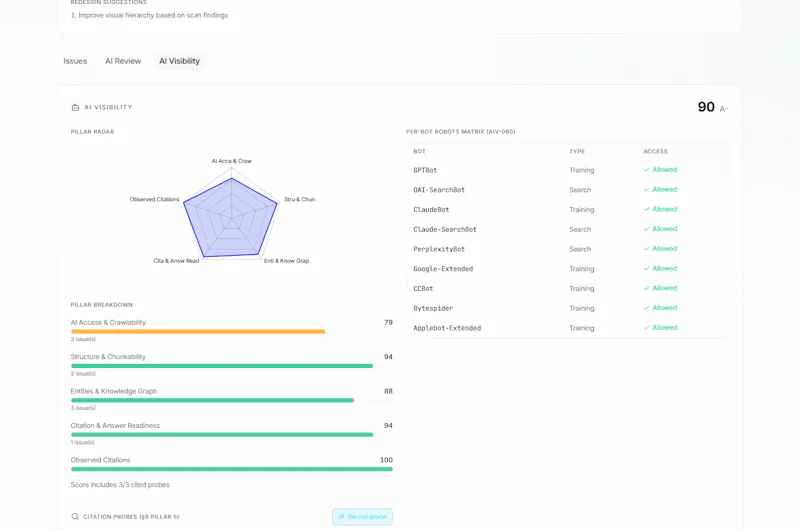Click the sparkle icon in Re-run probe
The width and height of the screenshot is (800, 530).
click(341, 517)
